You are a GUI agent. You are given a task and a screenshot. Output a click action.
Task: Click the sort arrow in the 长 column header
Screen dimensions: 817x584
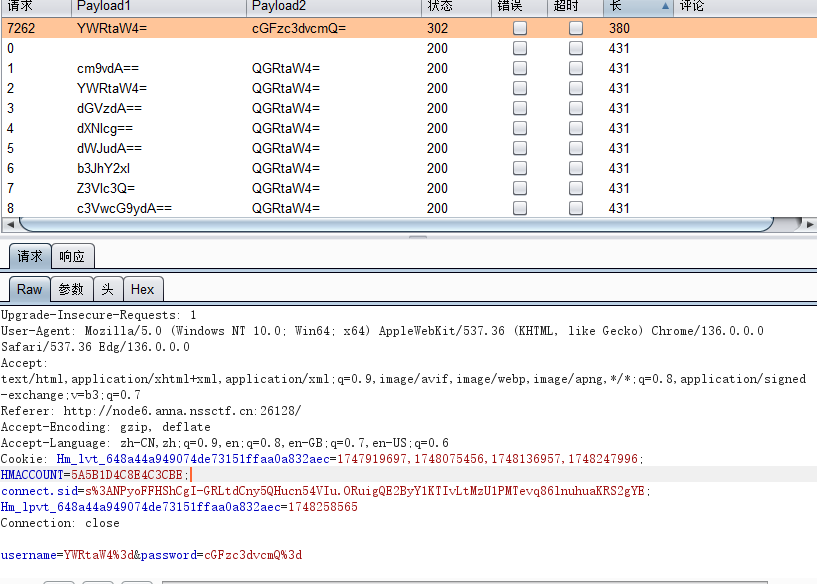pyautogui.click(x=665, y=6)
